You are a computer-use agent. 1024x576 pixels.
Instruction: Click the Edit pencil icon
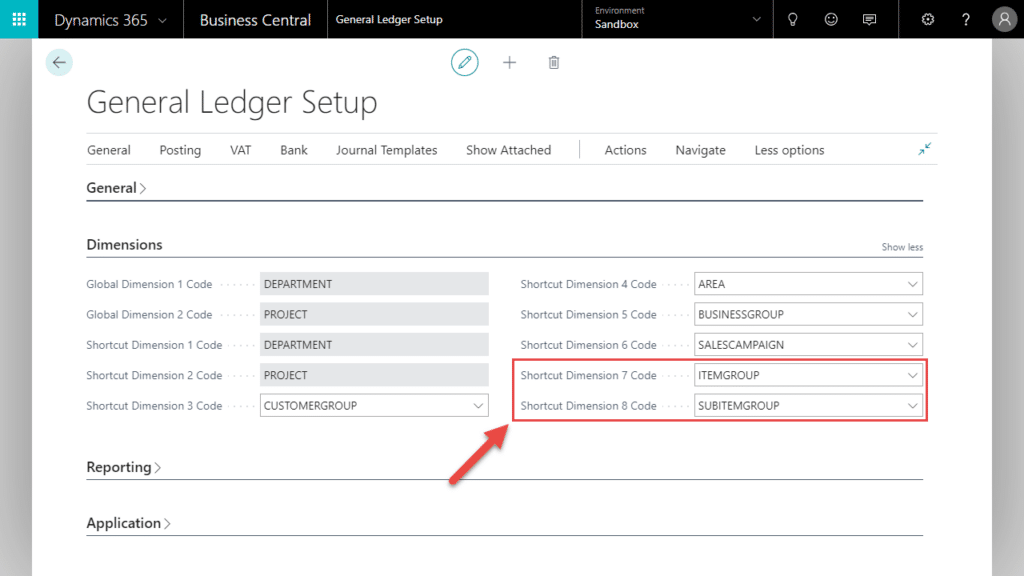pos(464,62)
